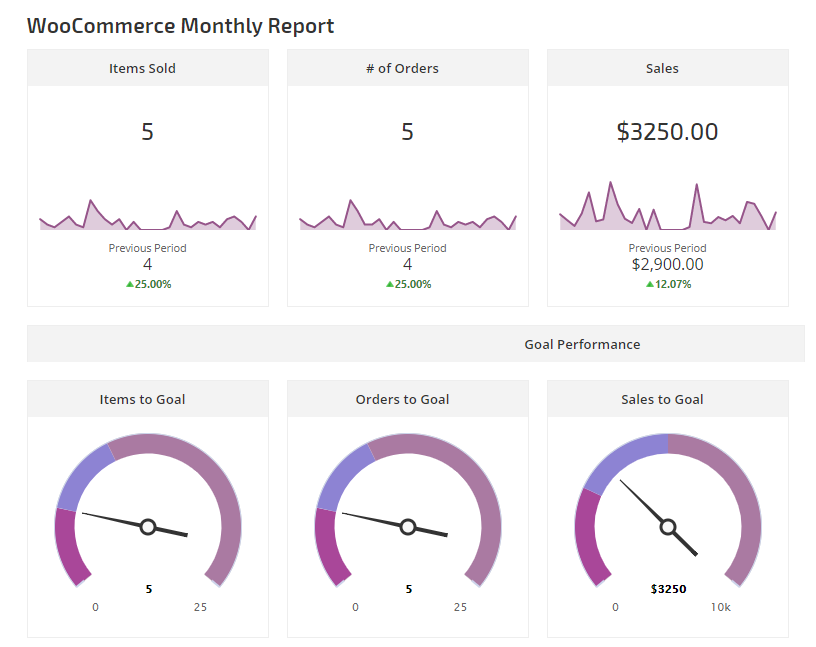The image size is (816, 647).
Task: Click the green up arrow under Items Sold
Action: click(130, 284)
